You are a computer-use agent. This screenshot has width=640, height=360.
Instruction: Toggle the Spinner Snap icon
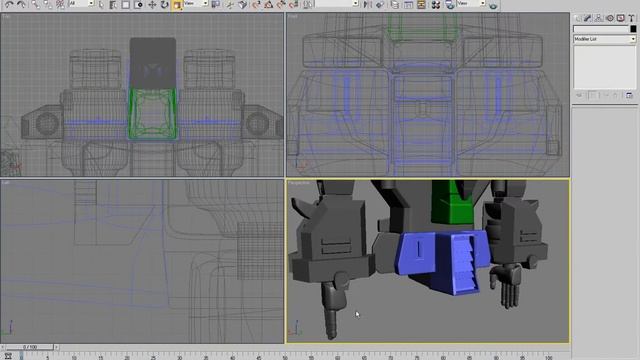click(x=294, y=5)
